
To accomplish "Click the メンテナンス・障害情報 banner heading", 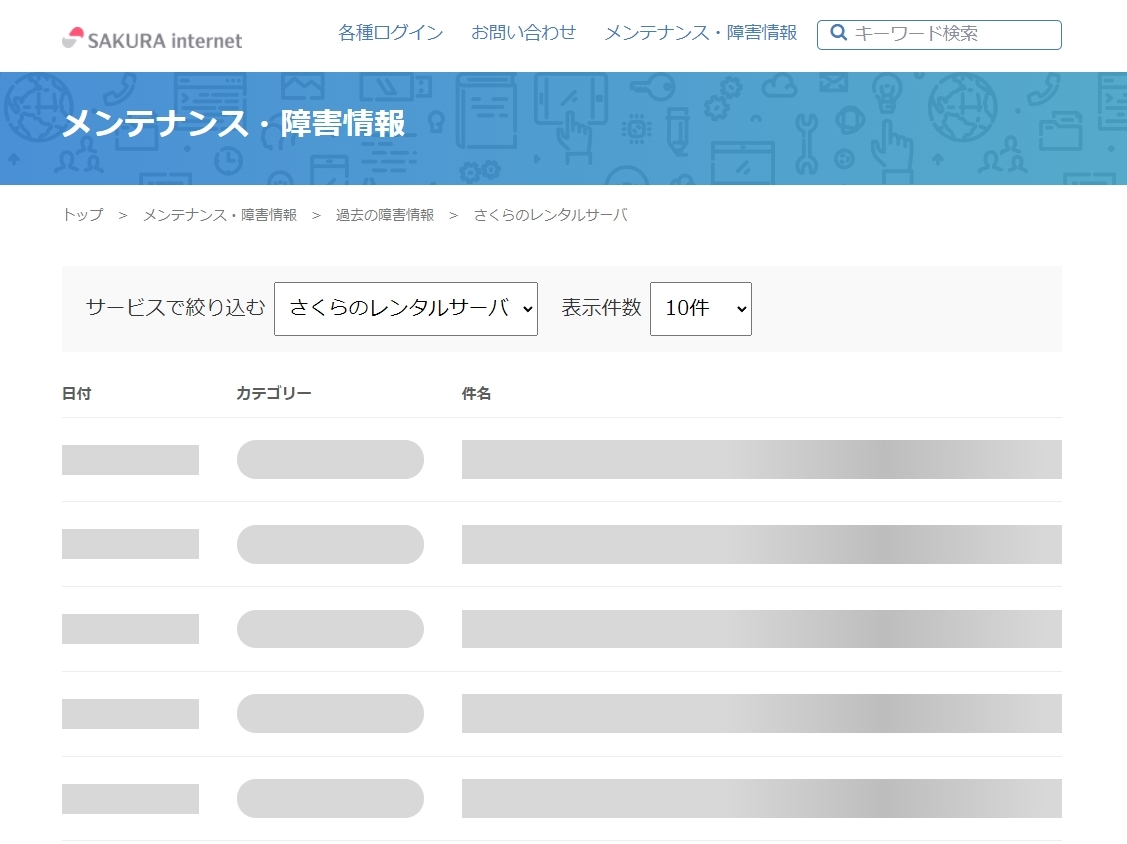I will [234, 123].
